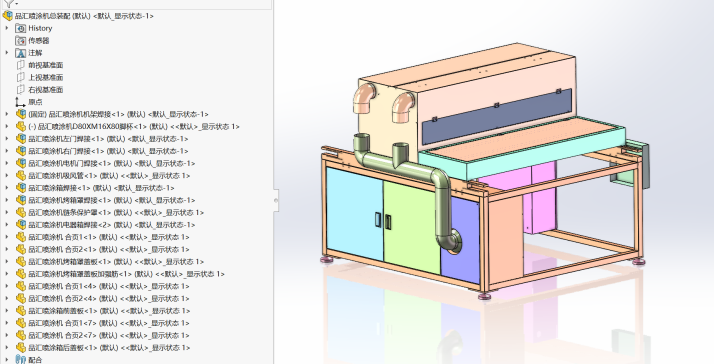This screenshot has width=714, height=364.
Task: Select the 品汇喷涂机总装配 root assembly icon
Action: coord(8,16)
